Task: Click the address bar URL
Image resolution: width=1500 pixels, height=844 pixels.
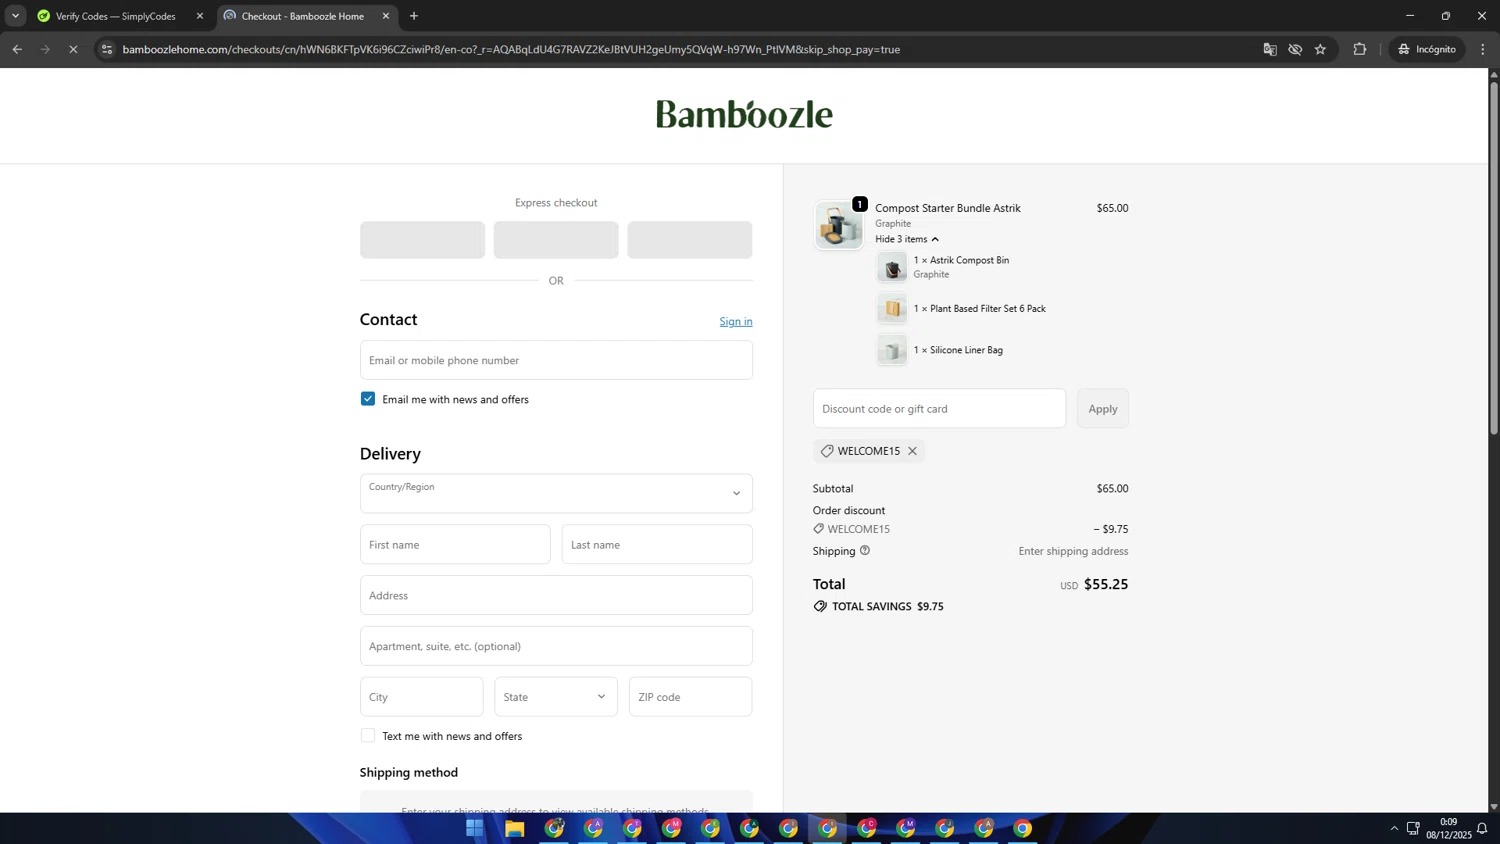Action: [511, 49]
